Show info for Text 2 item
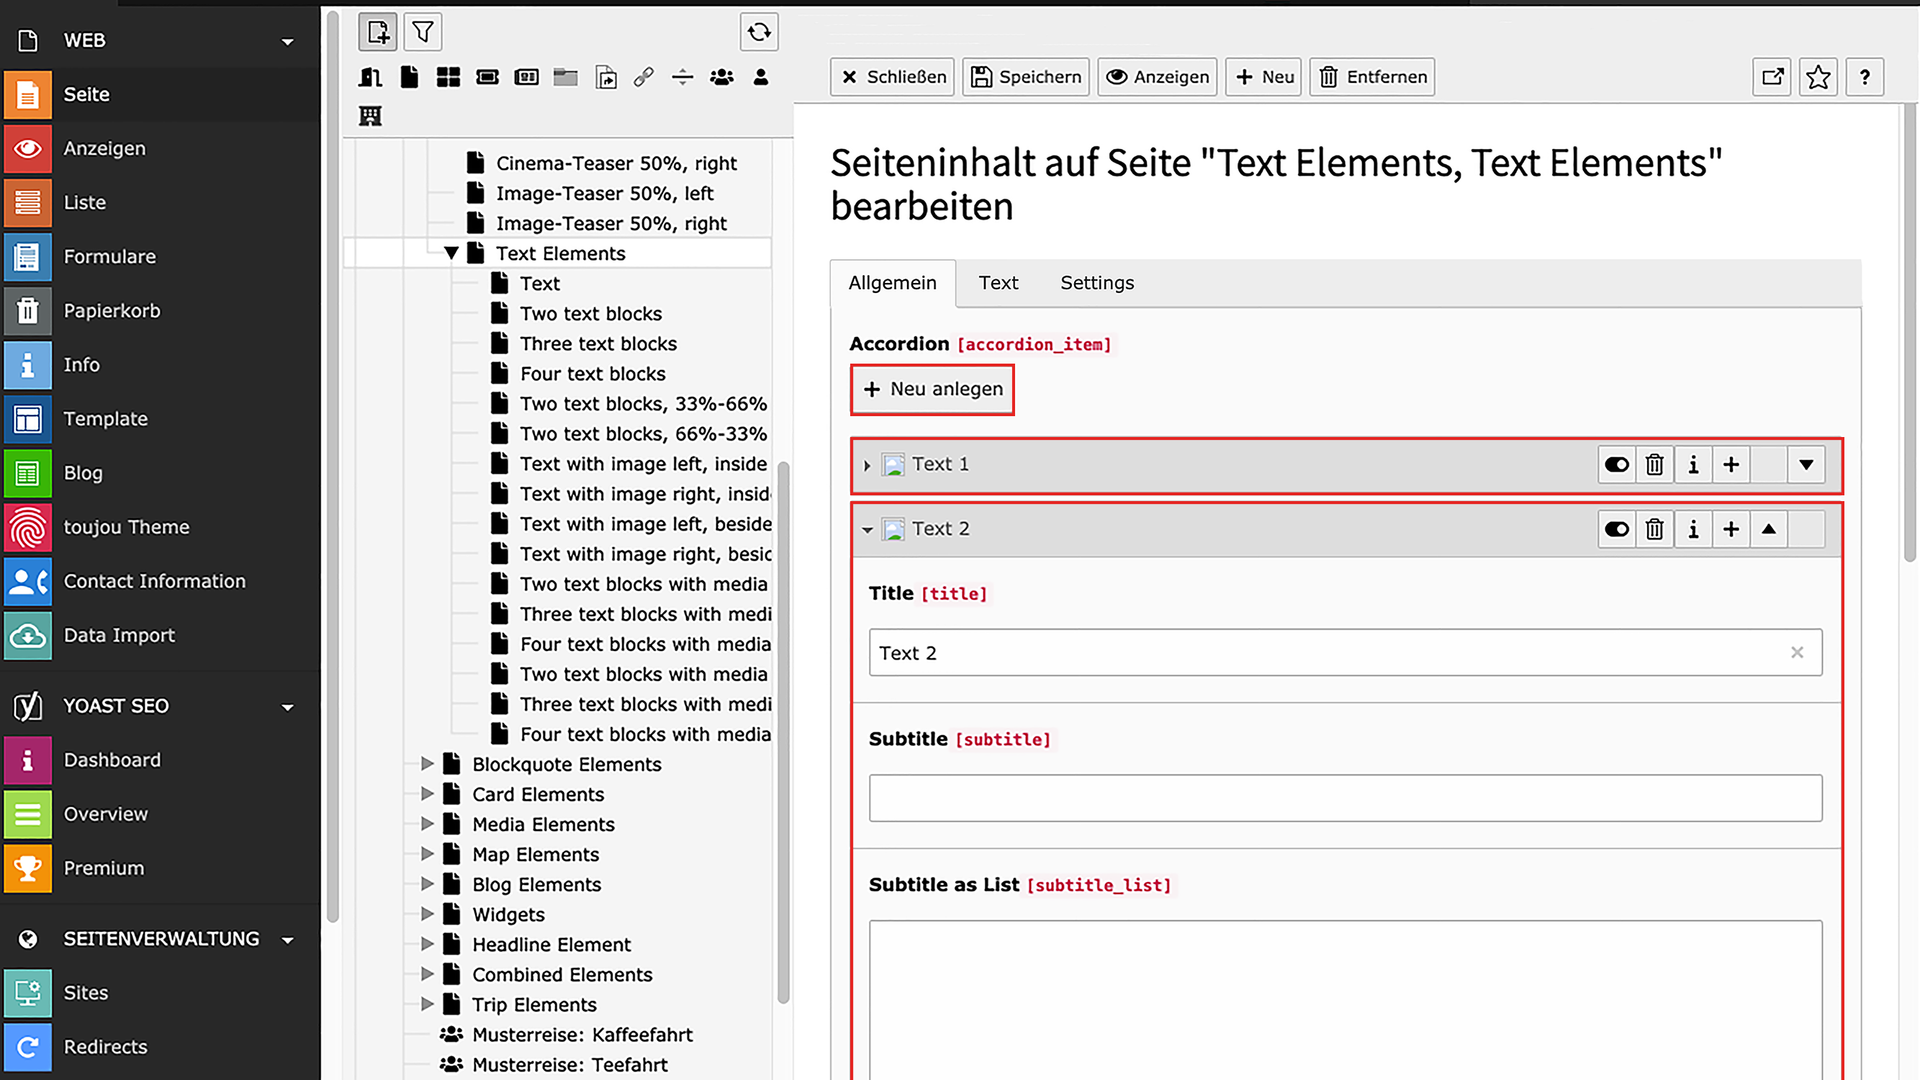The height and width of the screenshot is (1080, 1920). (1693, 530)
